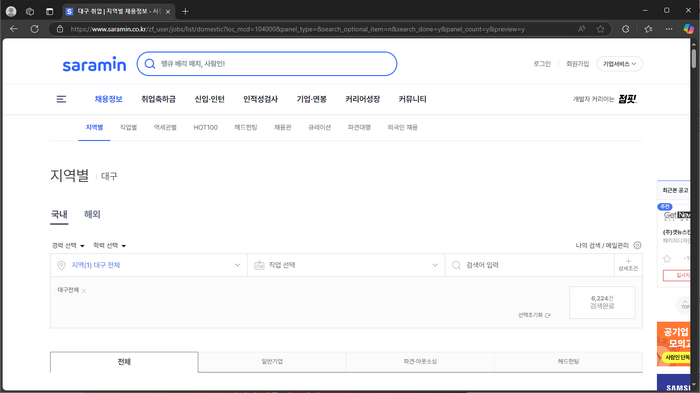This screenshot has width=700, height=393.
Task: Open tab actions menu icon
Action: (x=50, y=12)
